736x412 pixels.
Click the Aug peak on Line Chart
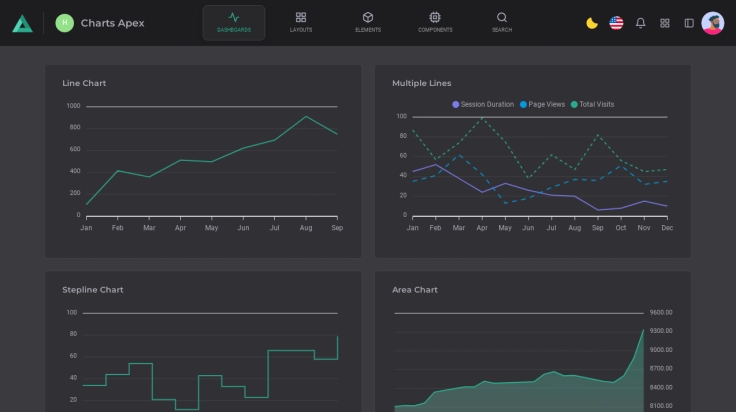click(x=306, y=116)
